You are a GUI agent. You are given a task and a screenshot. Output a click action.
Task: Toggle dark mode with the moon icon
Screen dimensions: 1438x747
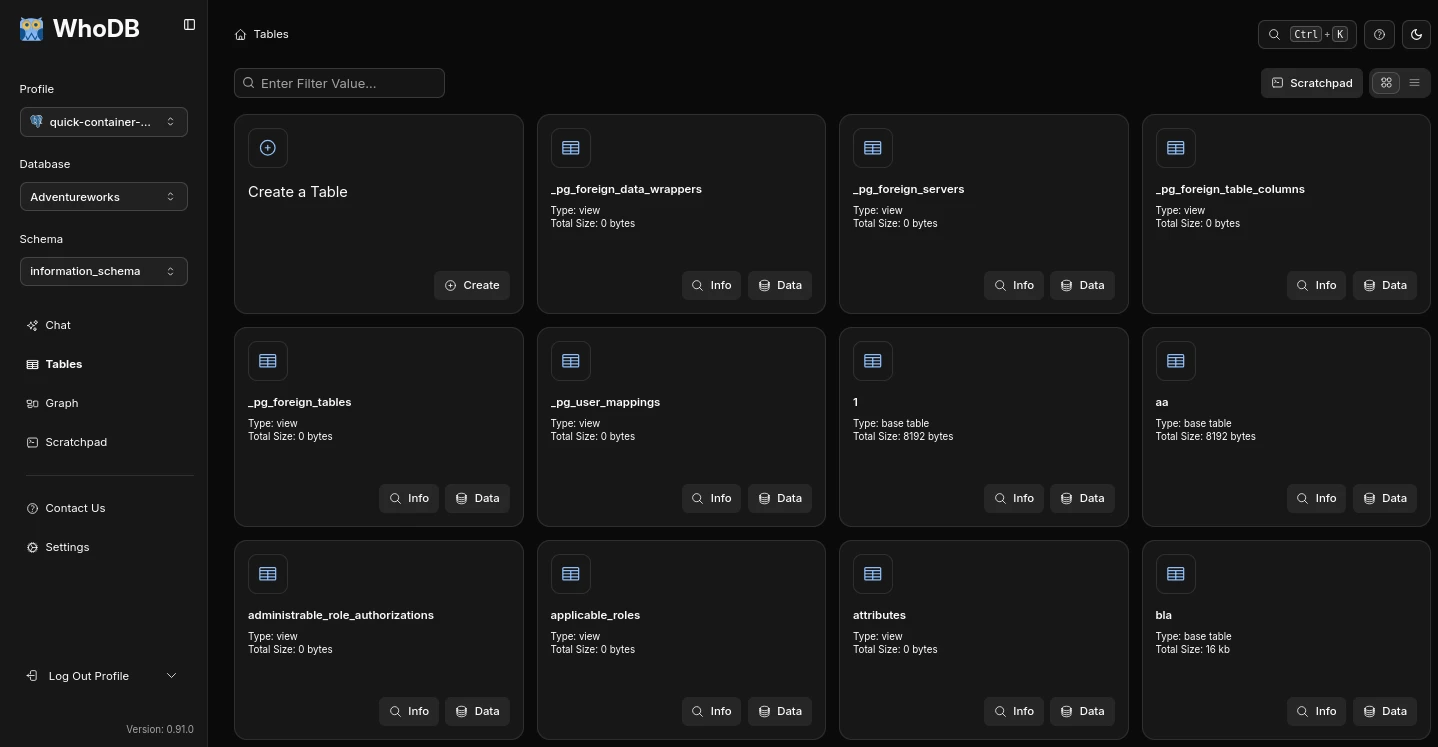pyautogui.click(x=1416, y=34)
